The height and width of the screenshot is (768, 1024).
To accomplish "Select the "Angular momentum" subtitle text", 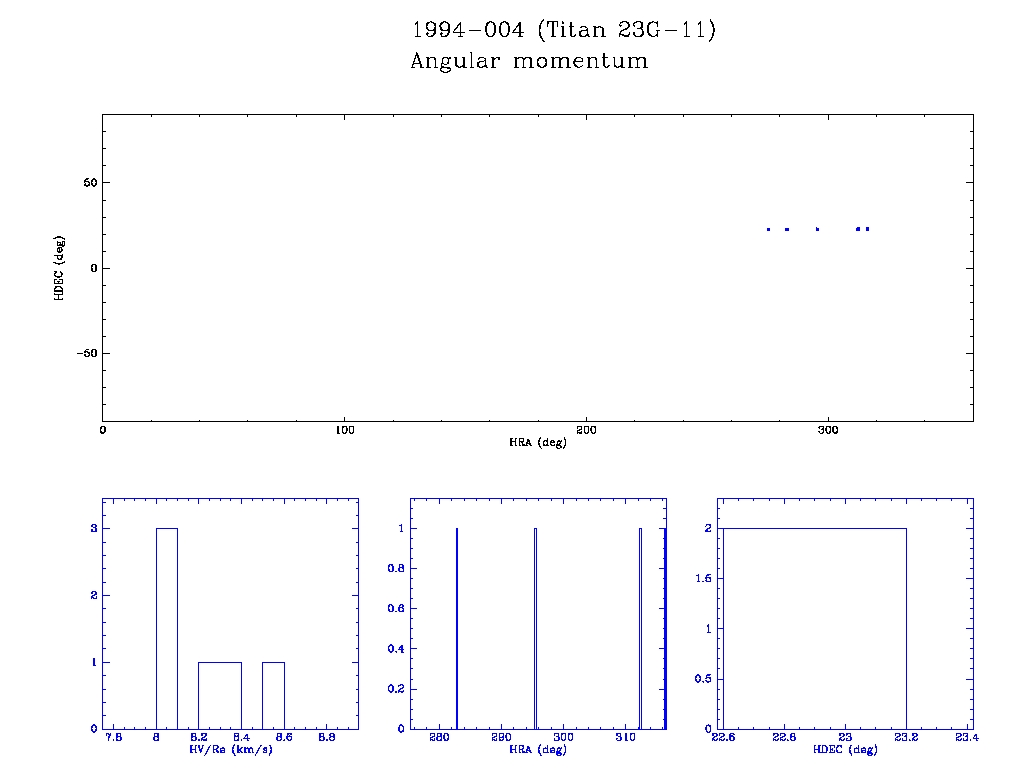I will [529, 61].
